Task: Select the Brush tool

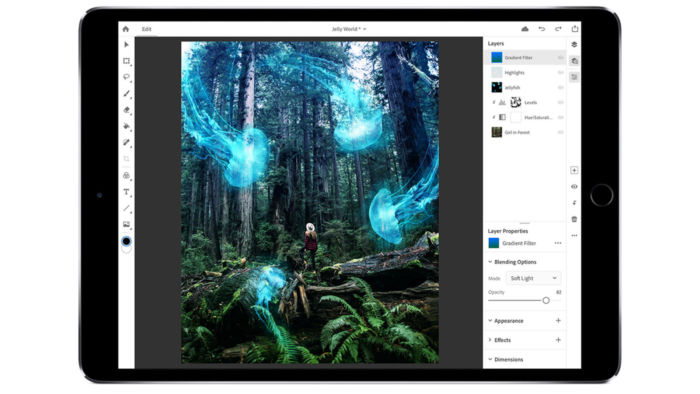Action: [126, 94]
